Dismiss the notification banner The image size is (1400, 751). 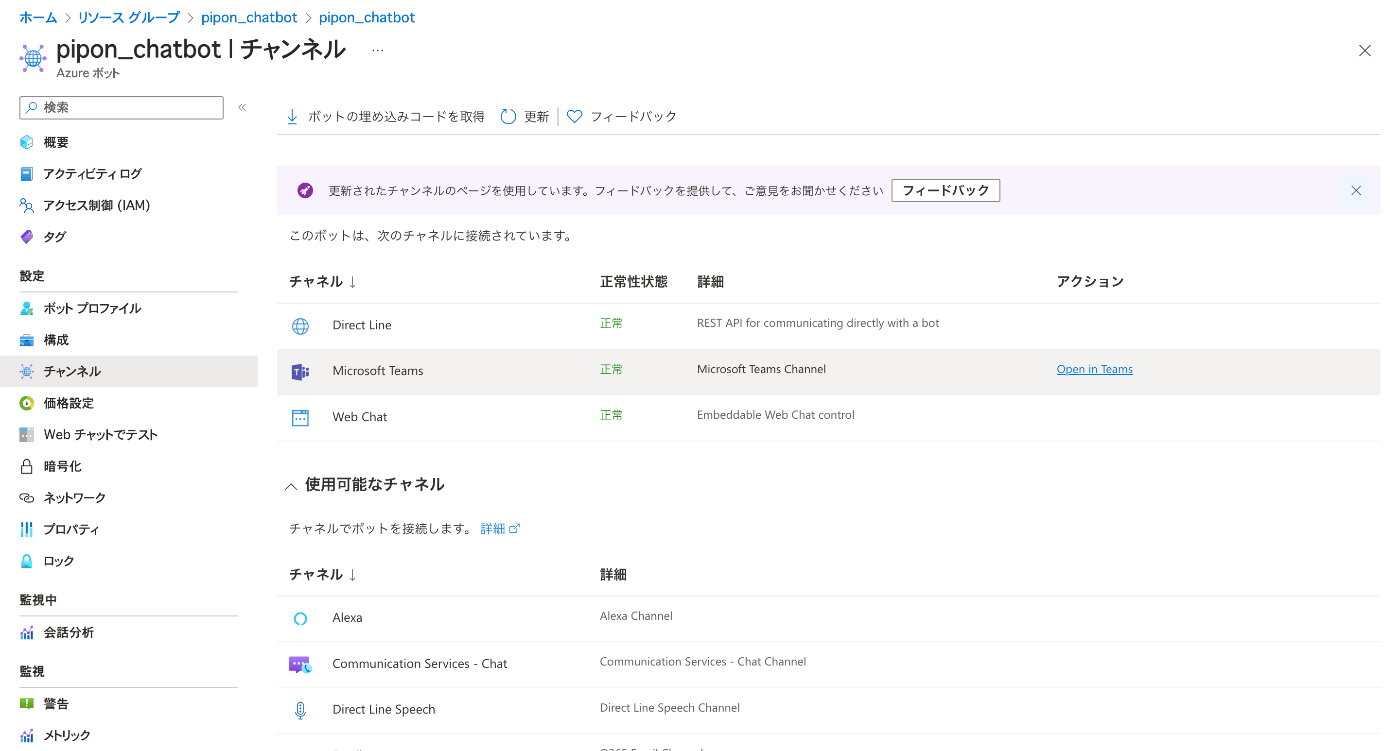(x=1356, y=190)
